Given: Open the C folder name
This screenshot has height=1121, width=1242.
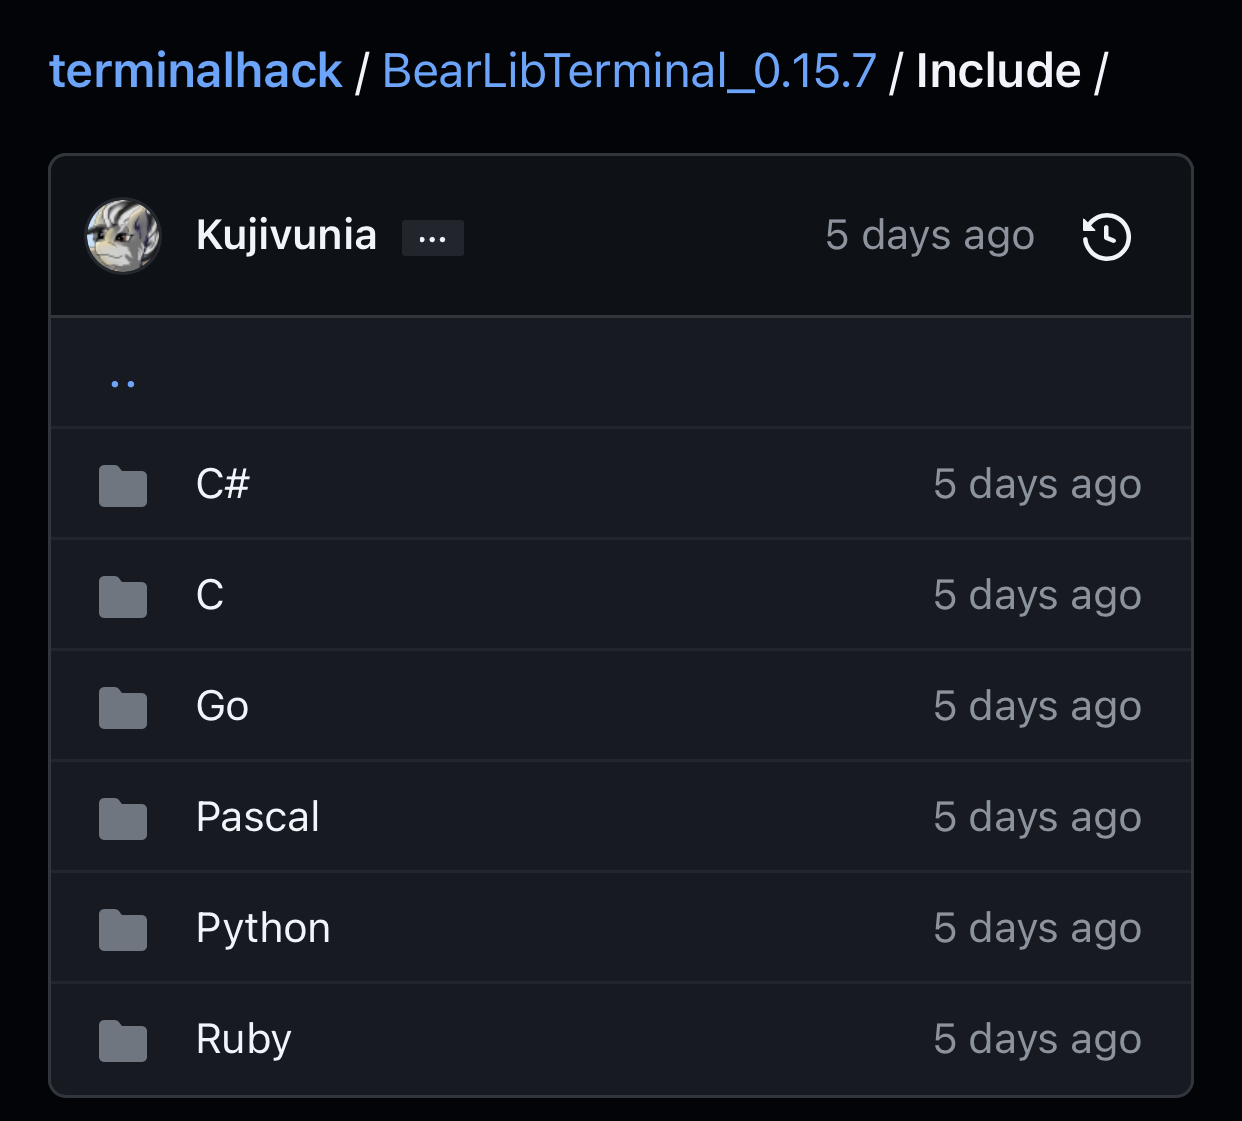Looking at the screenshot, I should coord(210,595).
